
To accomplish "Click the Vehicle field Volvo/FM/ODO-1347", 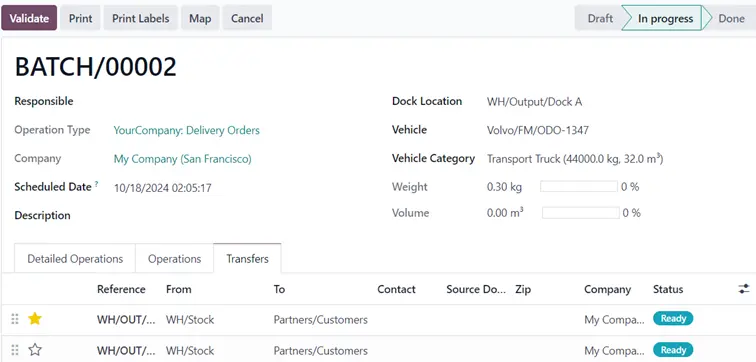I will (538, 130).
